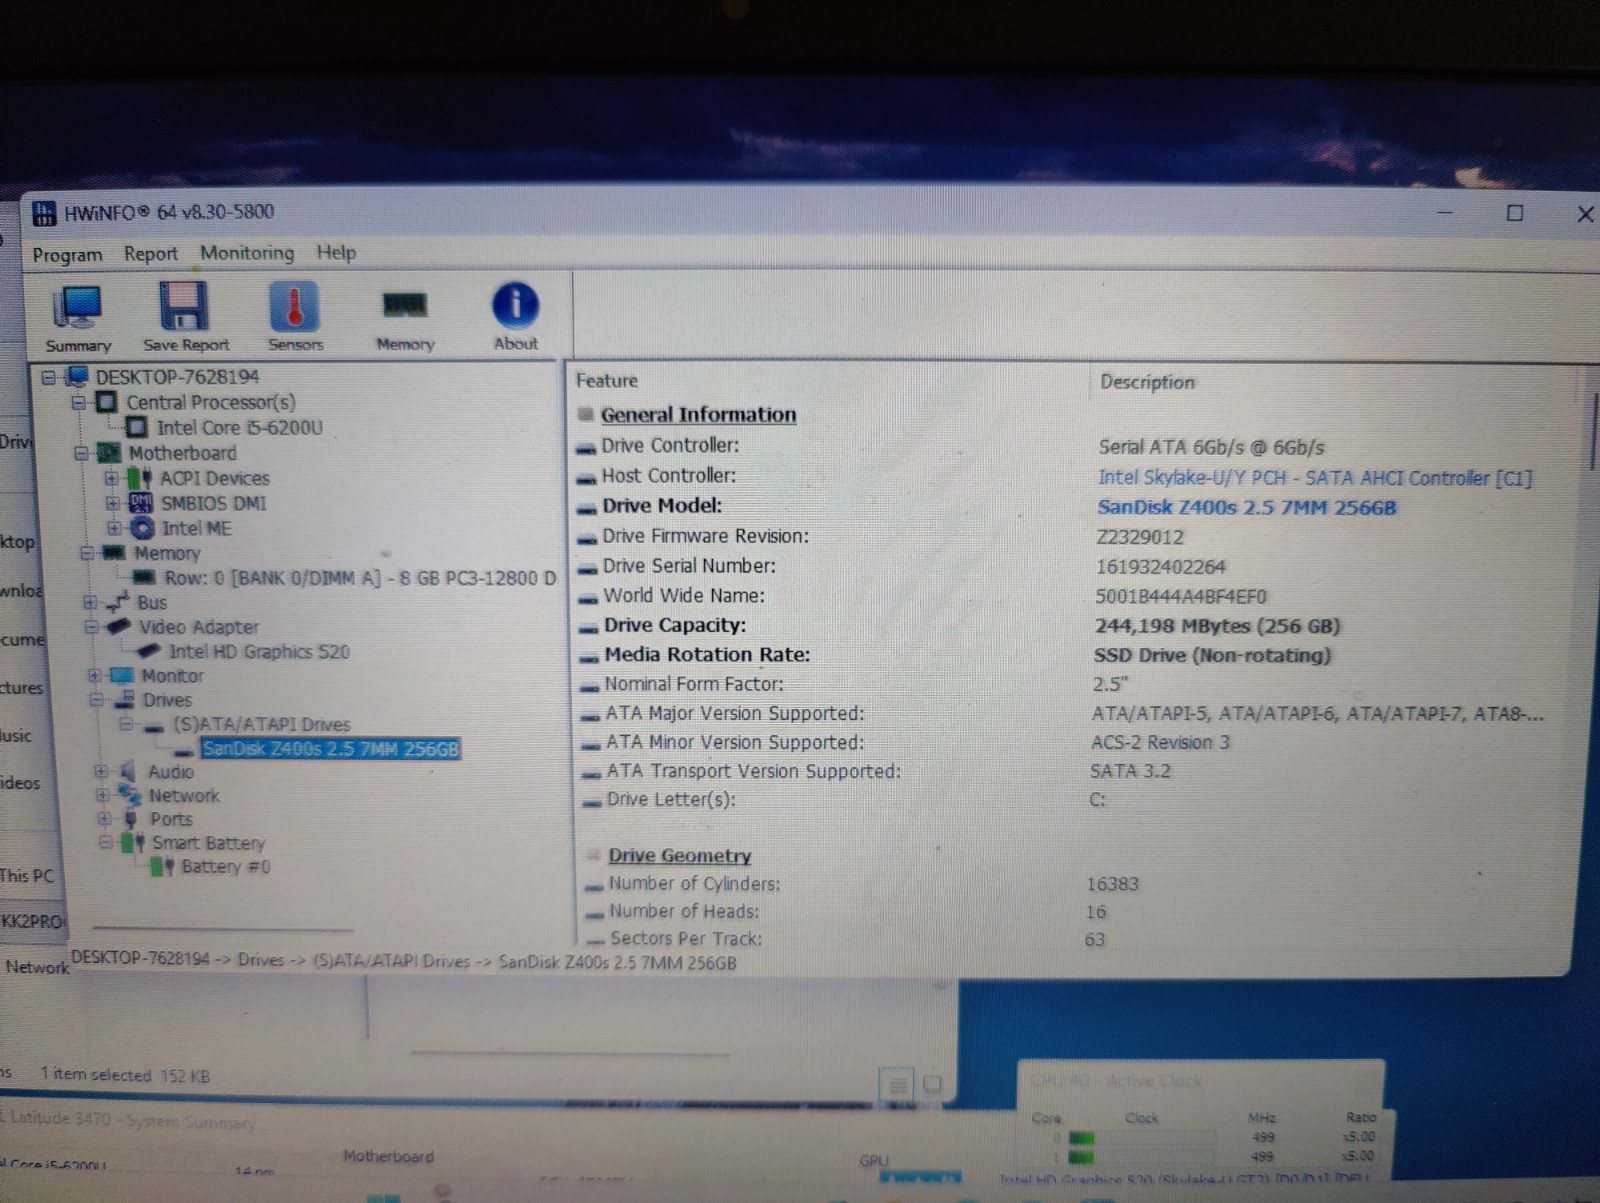Collapse the Central Processor(s) node
The image size is (1600, 1203).
pyautogui.click(x=79, y=403)
